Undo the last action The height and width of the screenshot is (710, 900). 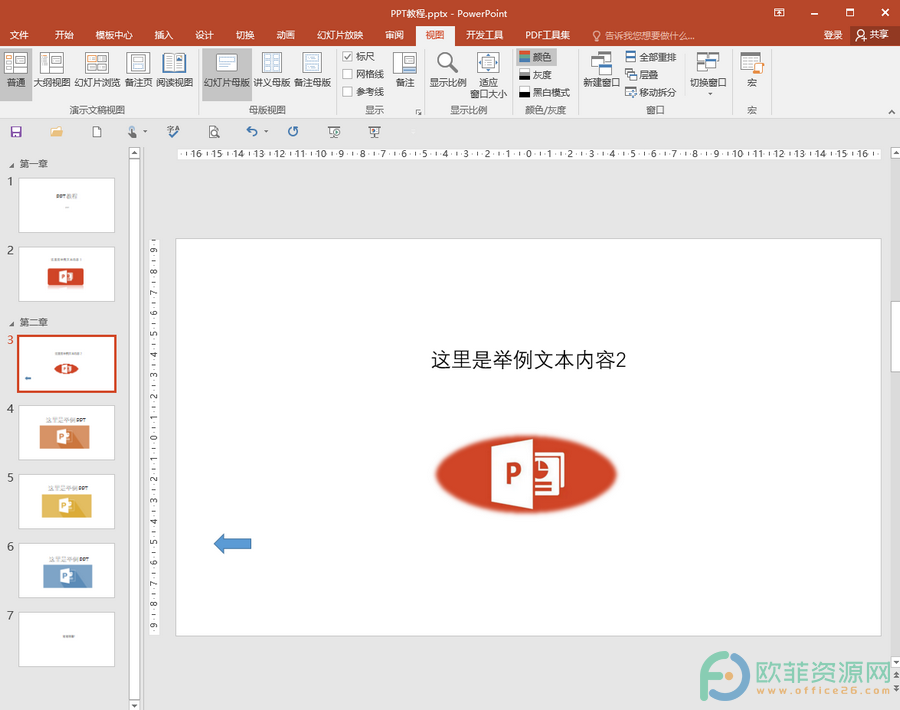coord(252,132)
